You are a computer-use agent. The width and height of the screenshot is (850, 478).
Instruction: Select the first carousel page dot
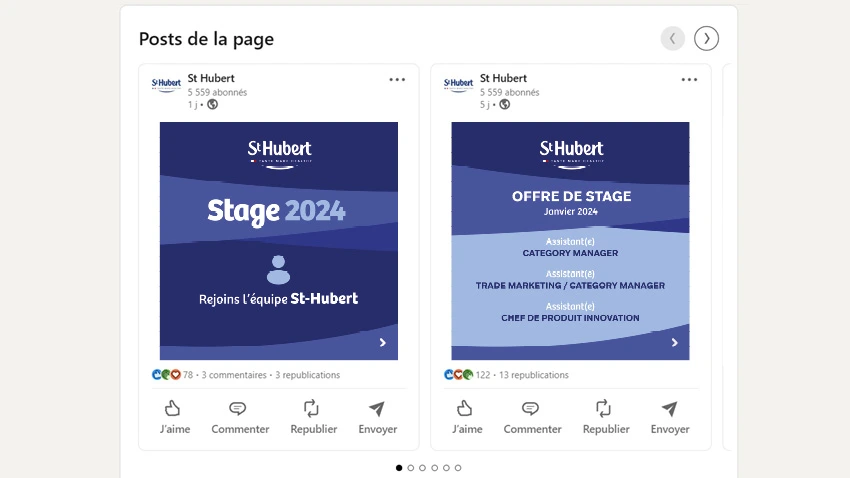(399, 468)
